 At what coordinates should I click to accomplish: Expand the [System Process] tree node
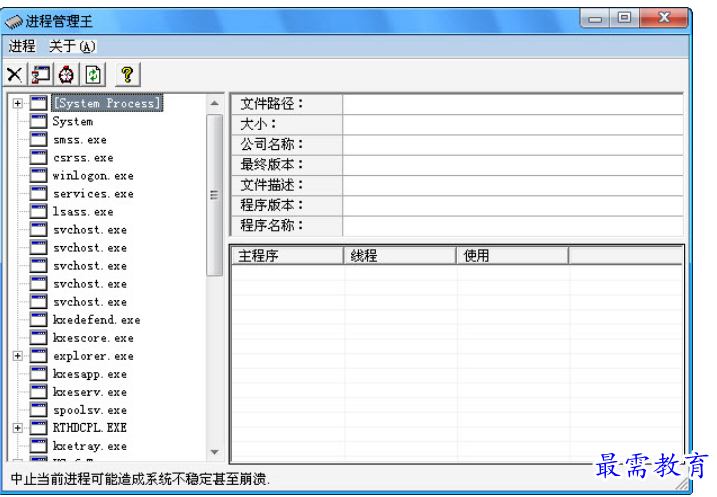[x=17, y=103]
